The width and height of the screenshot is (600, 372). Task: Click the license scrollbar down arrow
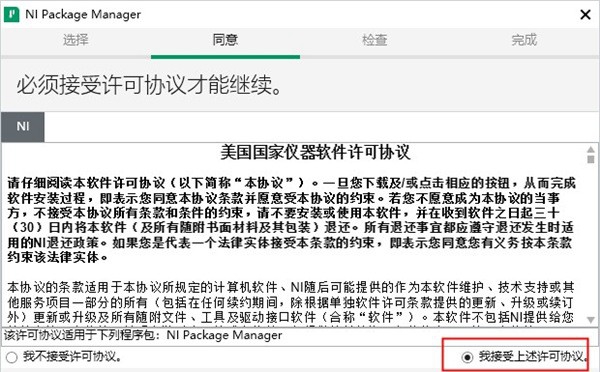click(x=591, y=320)
